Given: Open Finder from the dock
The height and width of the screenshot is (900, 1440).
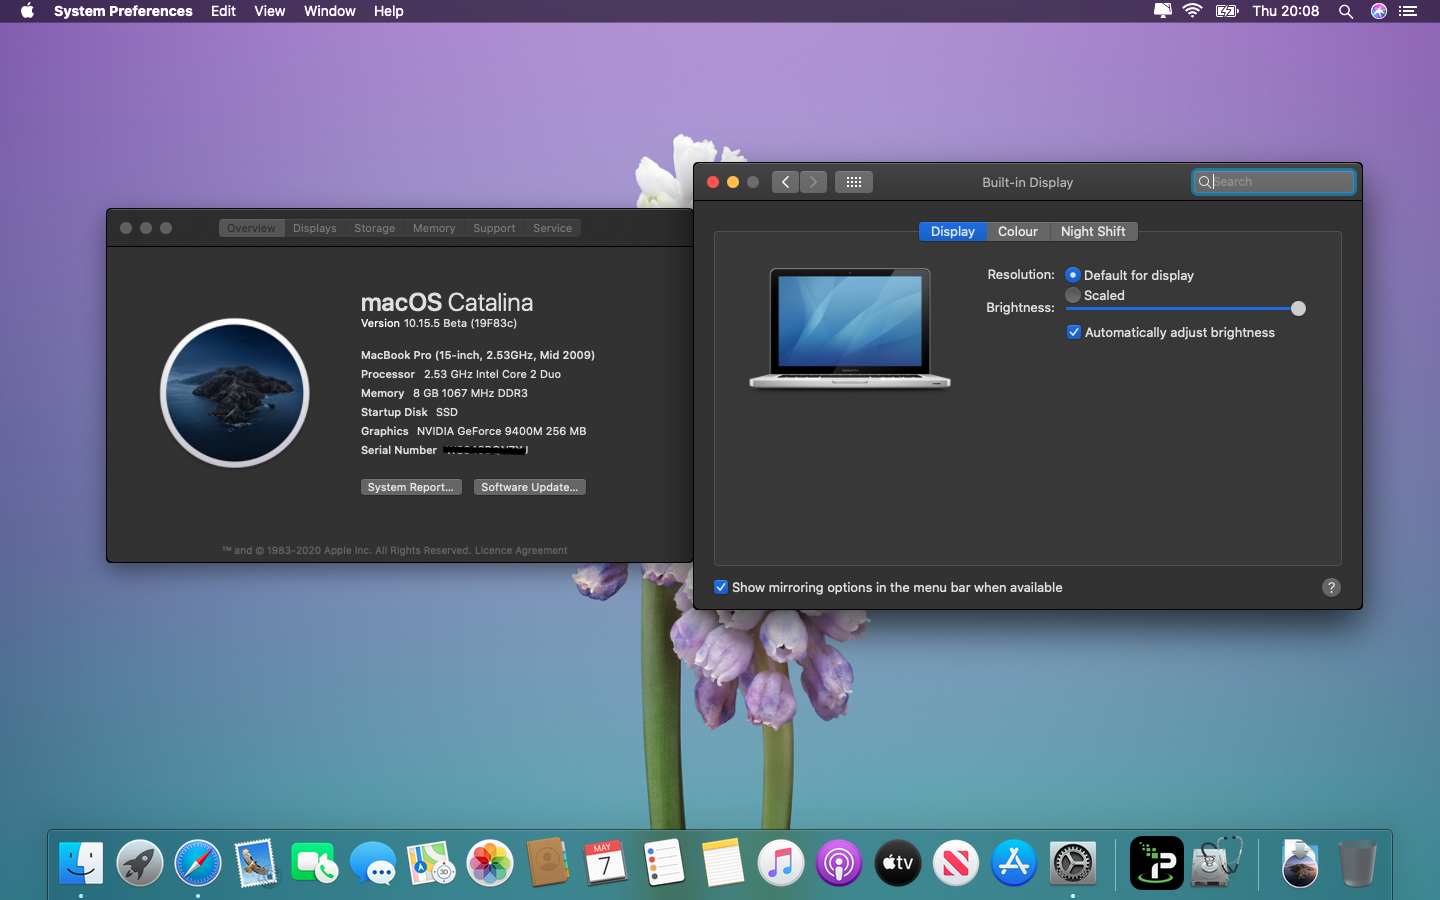Looking at the screenshot, I should point(81,862).
